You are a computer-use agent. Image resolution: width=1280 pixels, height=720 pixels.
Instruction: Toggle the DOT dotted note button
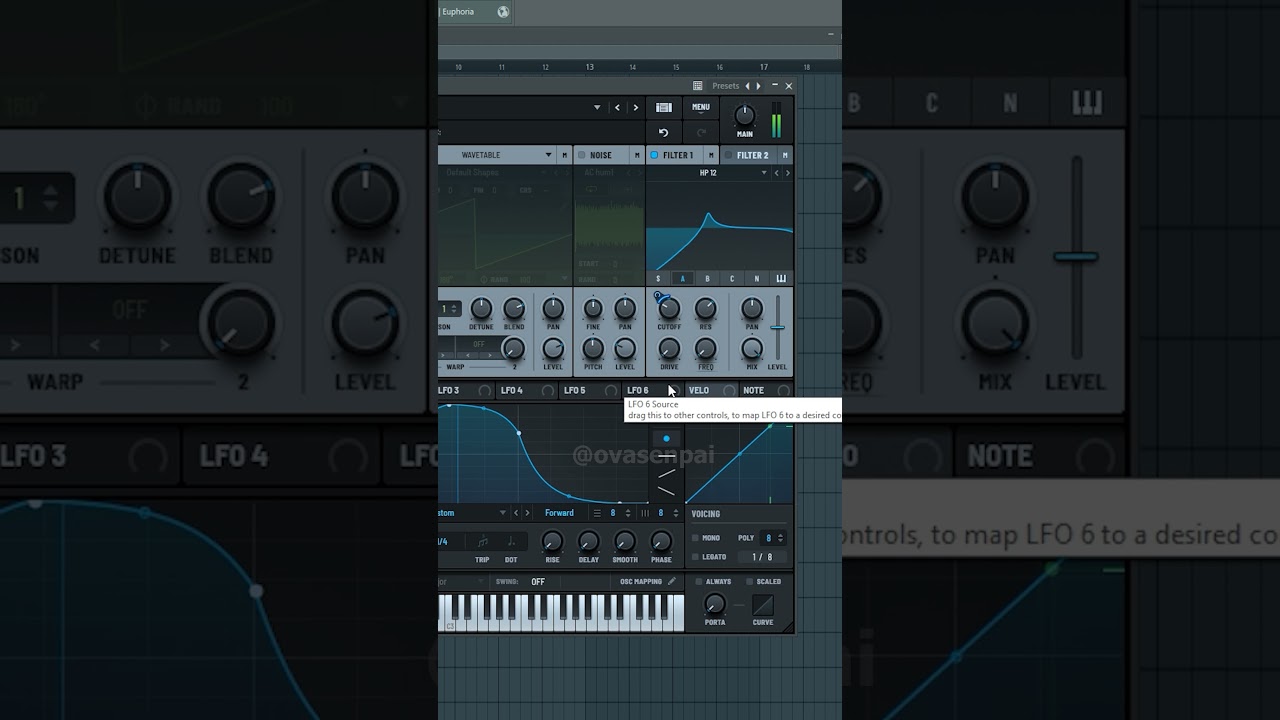[x=511, y=543]
